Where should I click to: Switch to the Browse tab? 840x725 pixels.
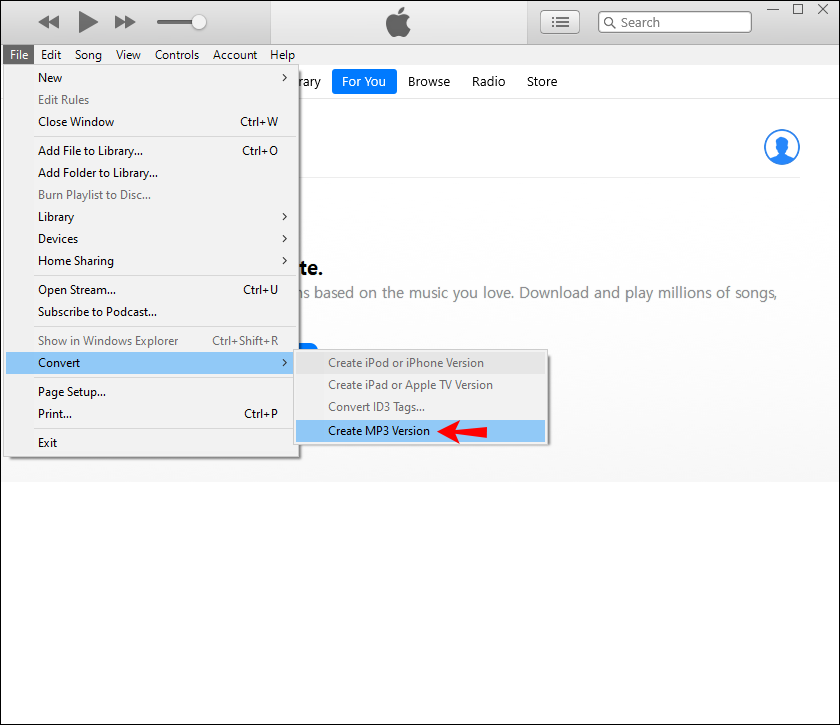coord(429,81)
